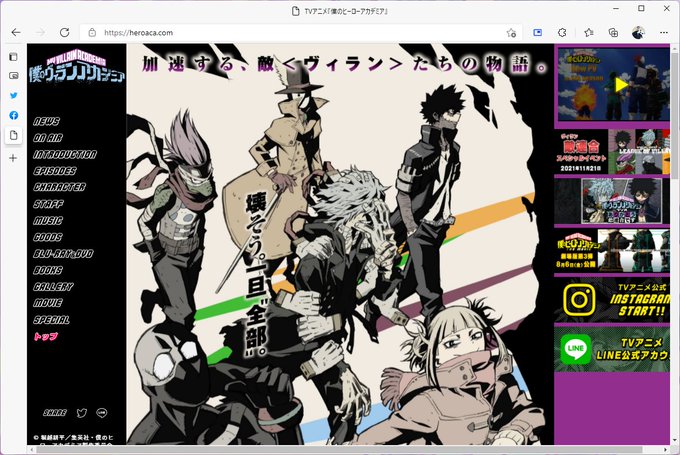Go to the BOOKS page
This screenshot has width=680, height=455.
coord(48,270)
